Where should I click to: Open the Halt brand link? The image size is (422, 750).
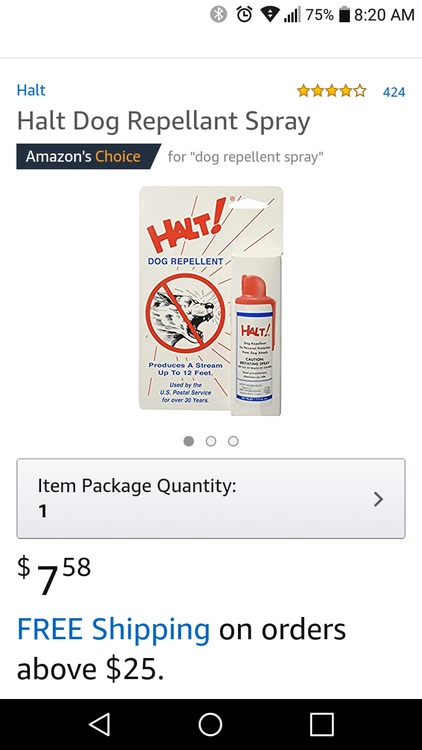[31, 90]
